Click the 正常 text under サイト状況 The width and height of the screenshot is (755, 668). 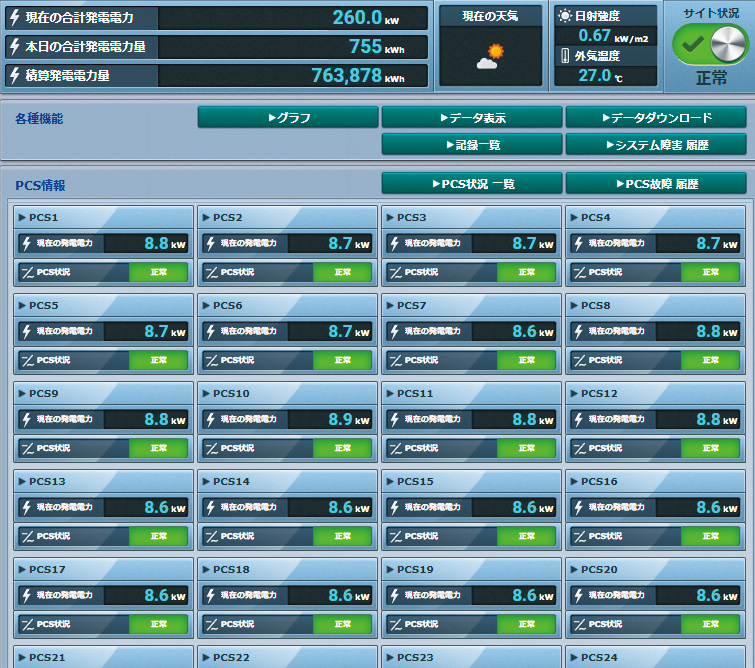[711, 78]
